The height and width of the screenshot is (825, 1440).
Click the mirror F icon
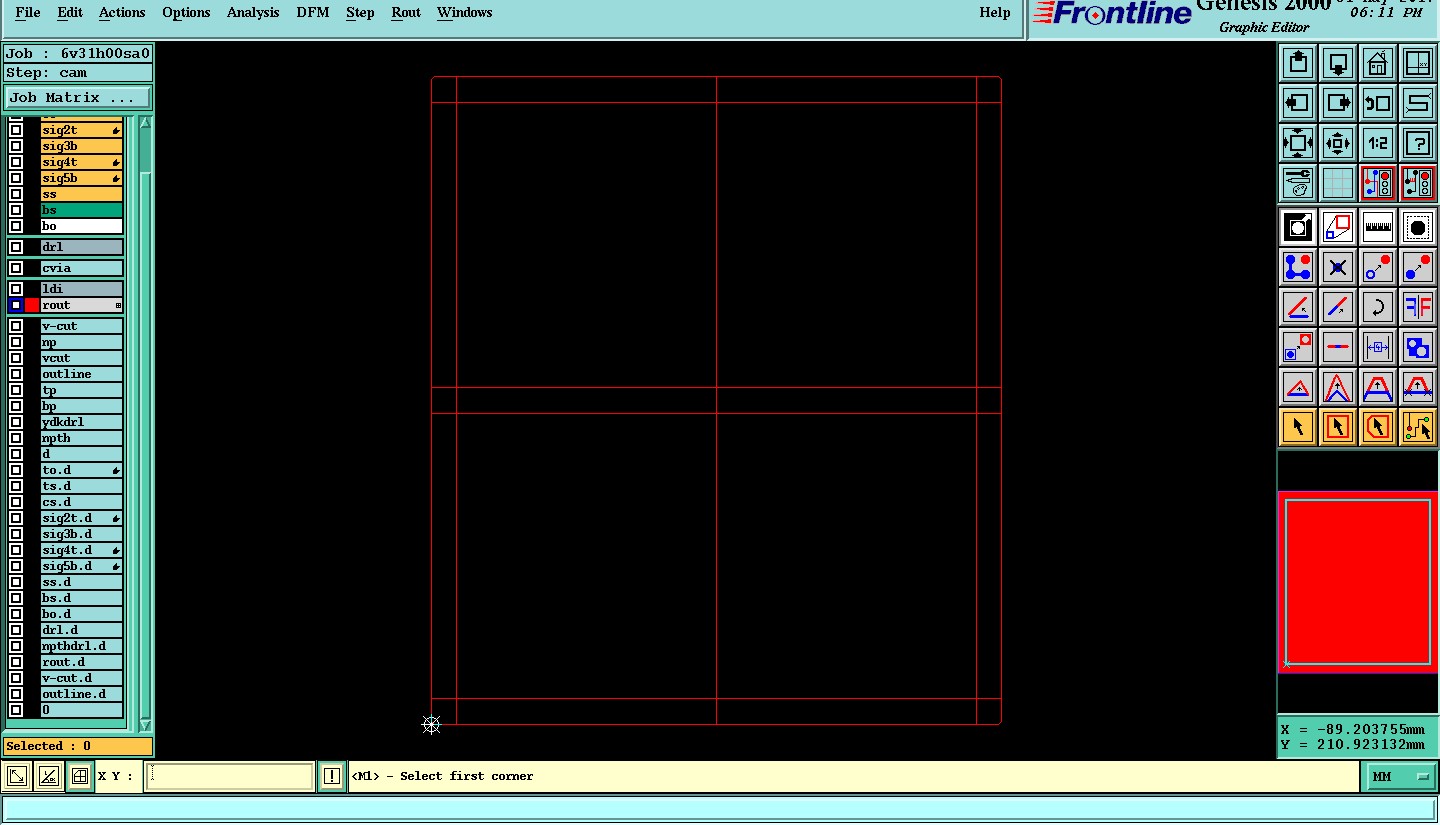click(1418, 307)
